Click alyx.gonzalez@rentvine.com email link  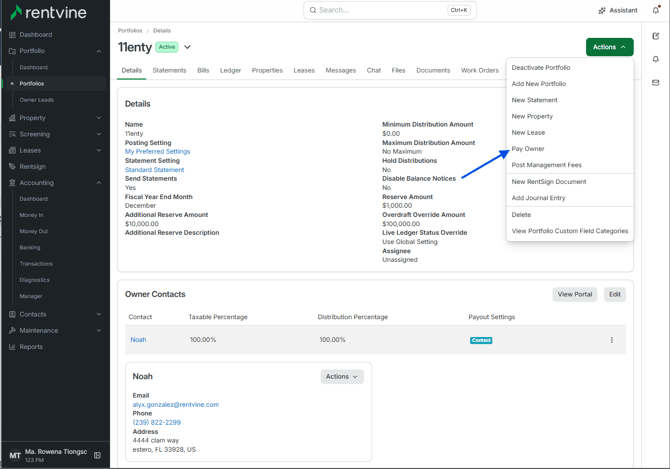[176, 405]
